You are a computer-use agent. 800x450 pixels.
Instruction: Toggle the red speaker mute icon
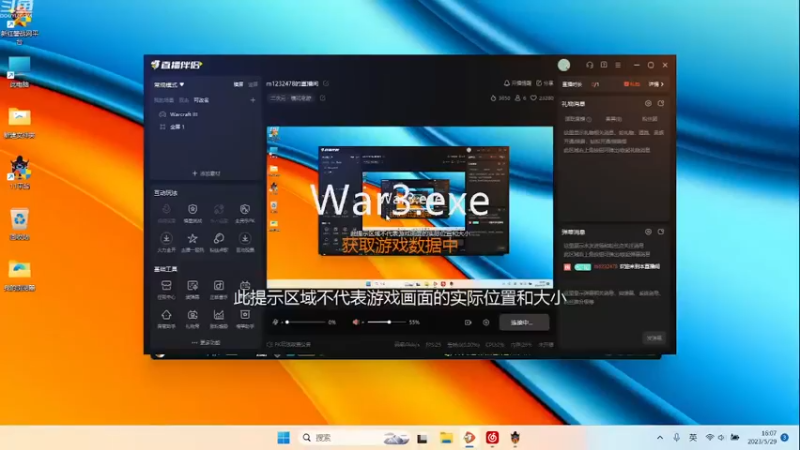click(356, 322)
